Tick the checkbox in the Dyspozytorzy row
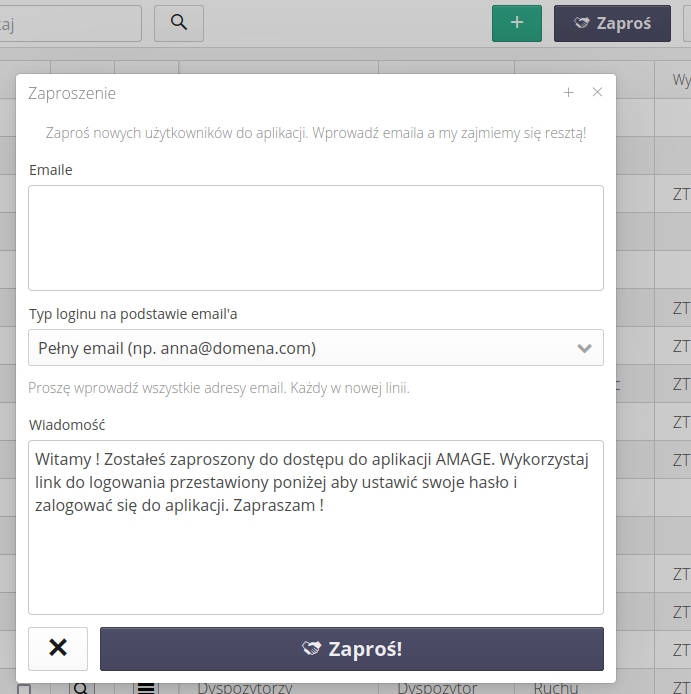Image resolution: width=691 pixels, height=694 pixels. (x=25, y=689)
